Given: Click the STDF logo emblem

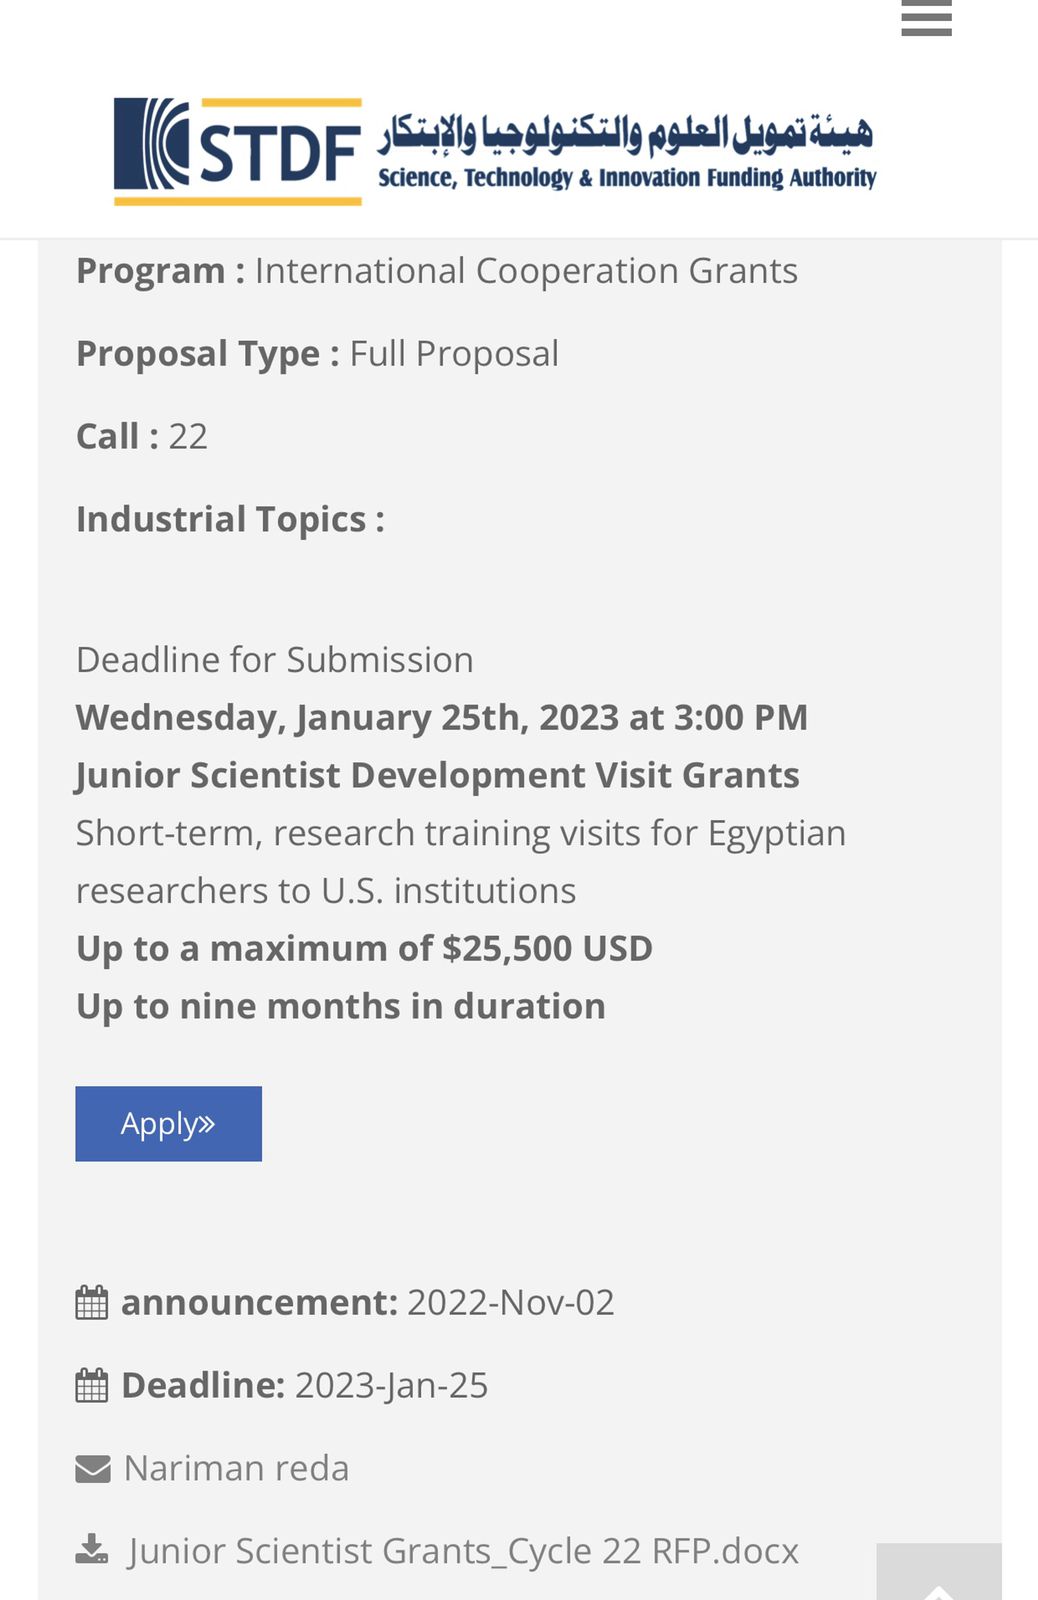Looking at the screenshot, I should click(x=238, y=151).
